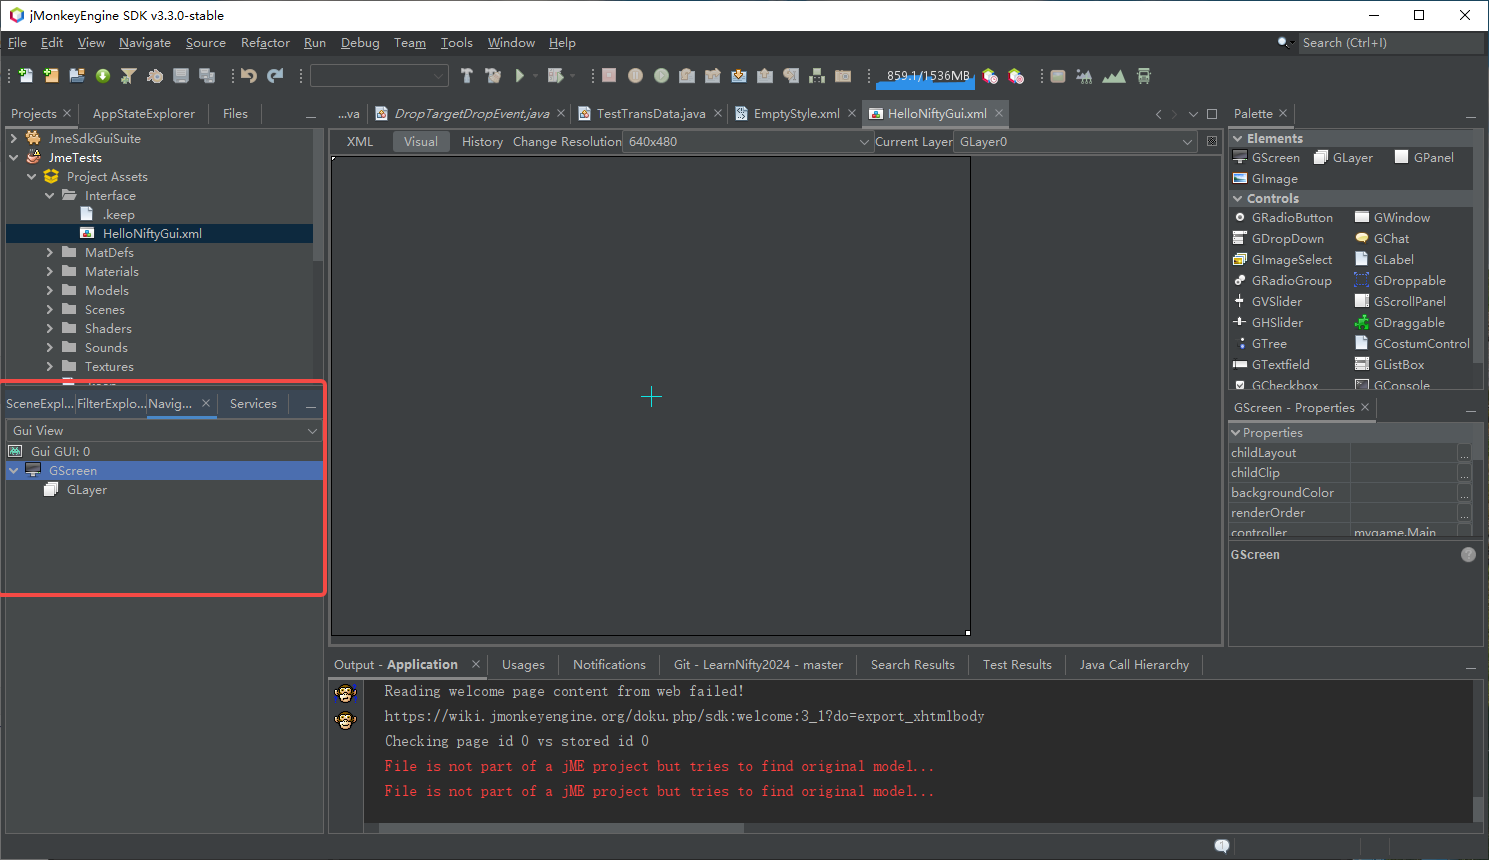1489x860 pixels.
Task: Open the Gui View navigator dropdown
Action: (164, 431)
